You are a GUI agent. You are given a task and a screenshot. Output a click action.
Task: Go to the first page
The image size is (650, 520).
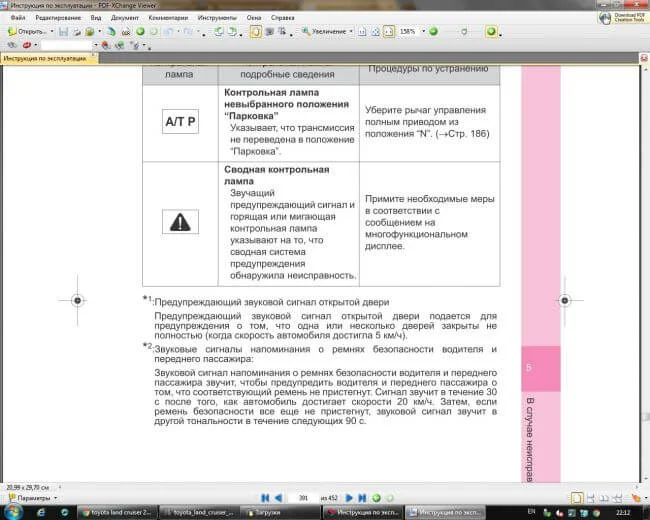[265, 497]
